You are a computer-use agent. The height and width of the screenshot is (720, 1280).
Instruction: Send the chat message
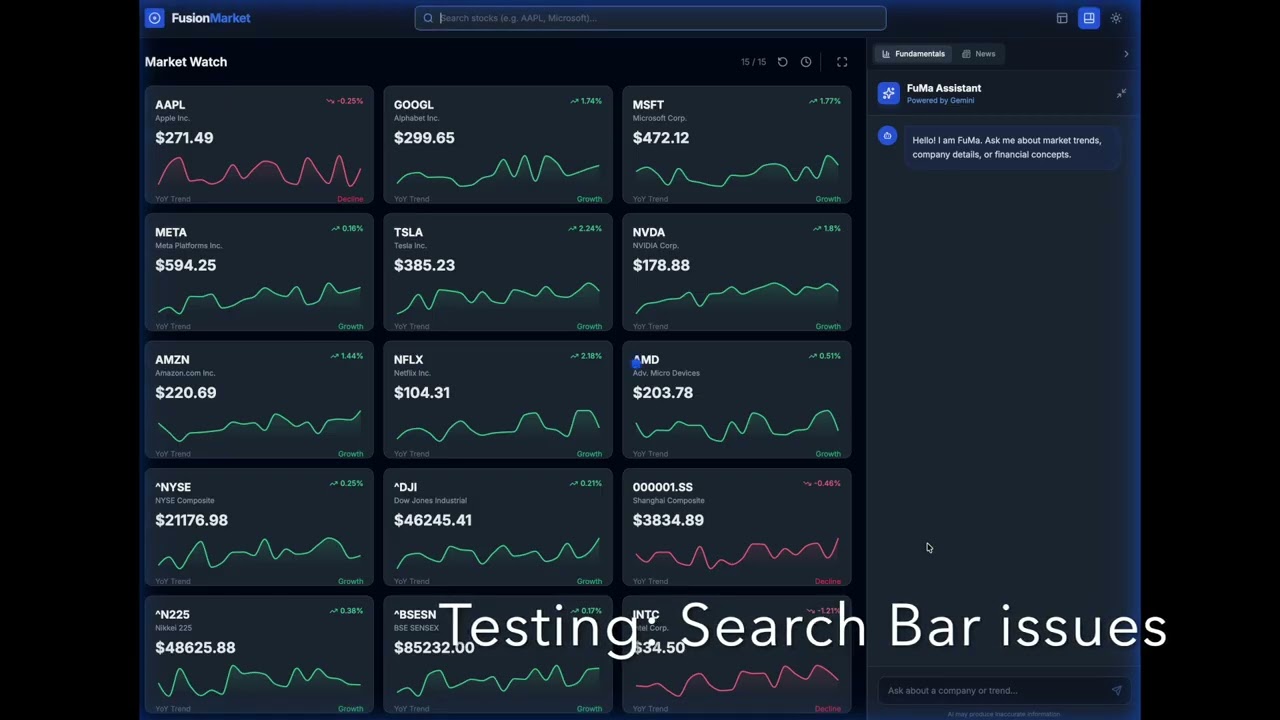pos(1117,690)
